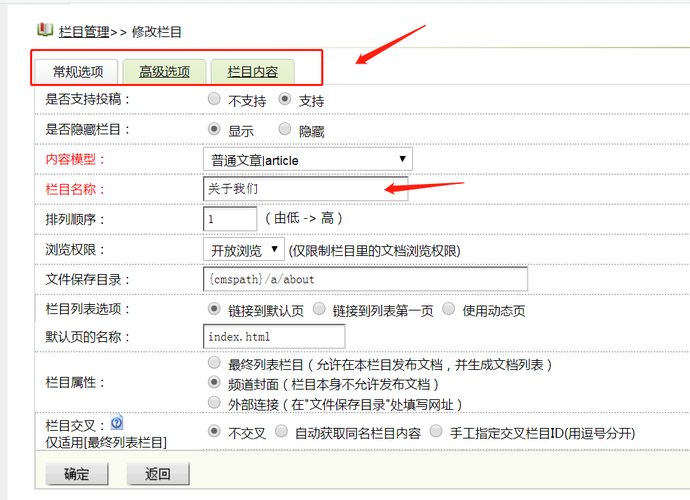Click the 默认页的名称 field with index.html
Viewport: 690px width, 500px height.
(x=274, y=337)
